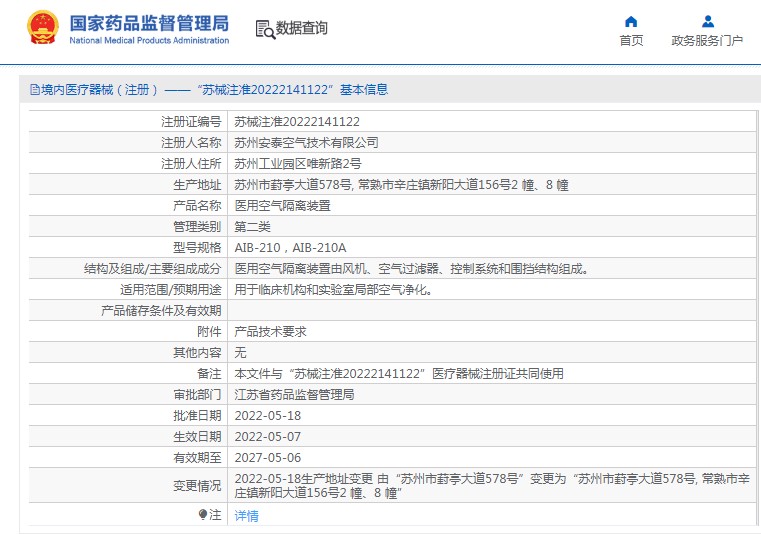Click the 批准日期 label
The image size is (761, 534).
pyautogui.click(x=198, y=416)
